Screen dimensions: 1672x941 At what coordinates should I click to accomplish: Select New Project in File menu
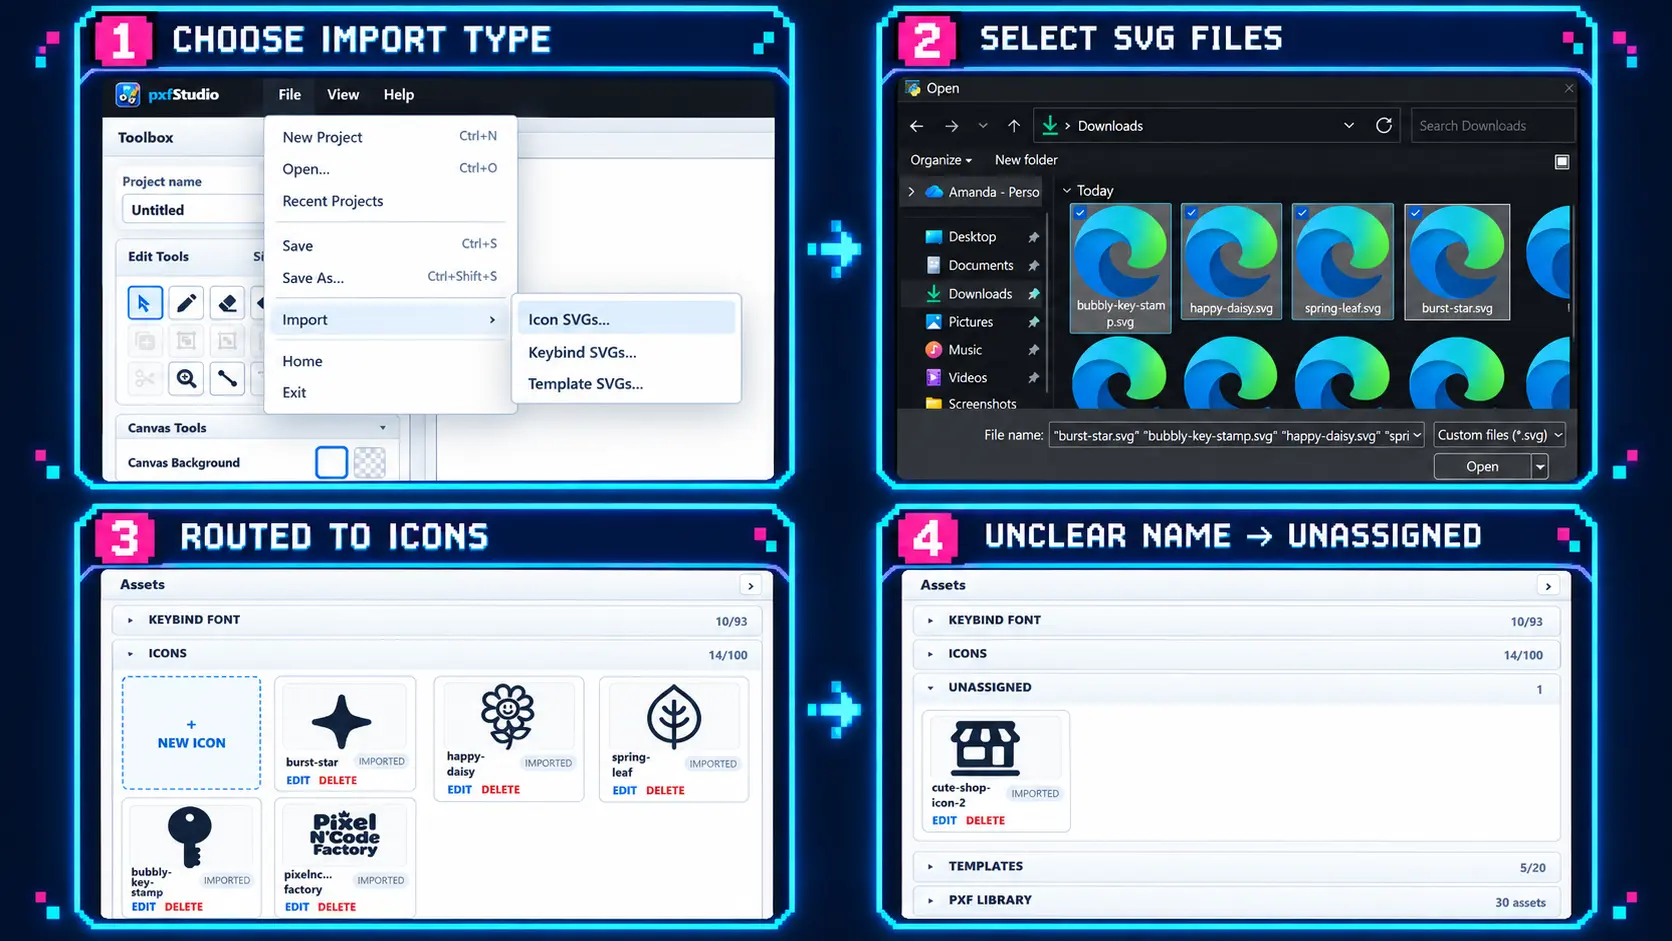click(x=389, y=137)
